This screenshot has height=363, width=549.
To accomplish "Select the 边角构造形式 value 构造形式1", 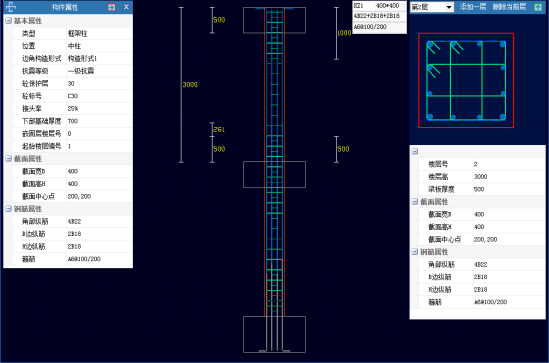I will pyautogui.click(x=82, y=58).
